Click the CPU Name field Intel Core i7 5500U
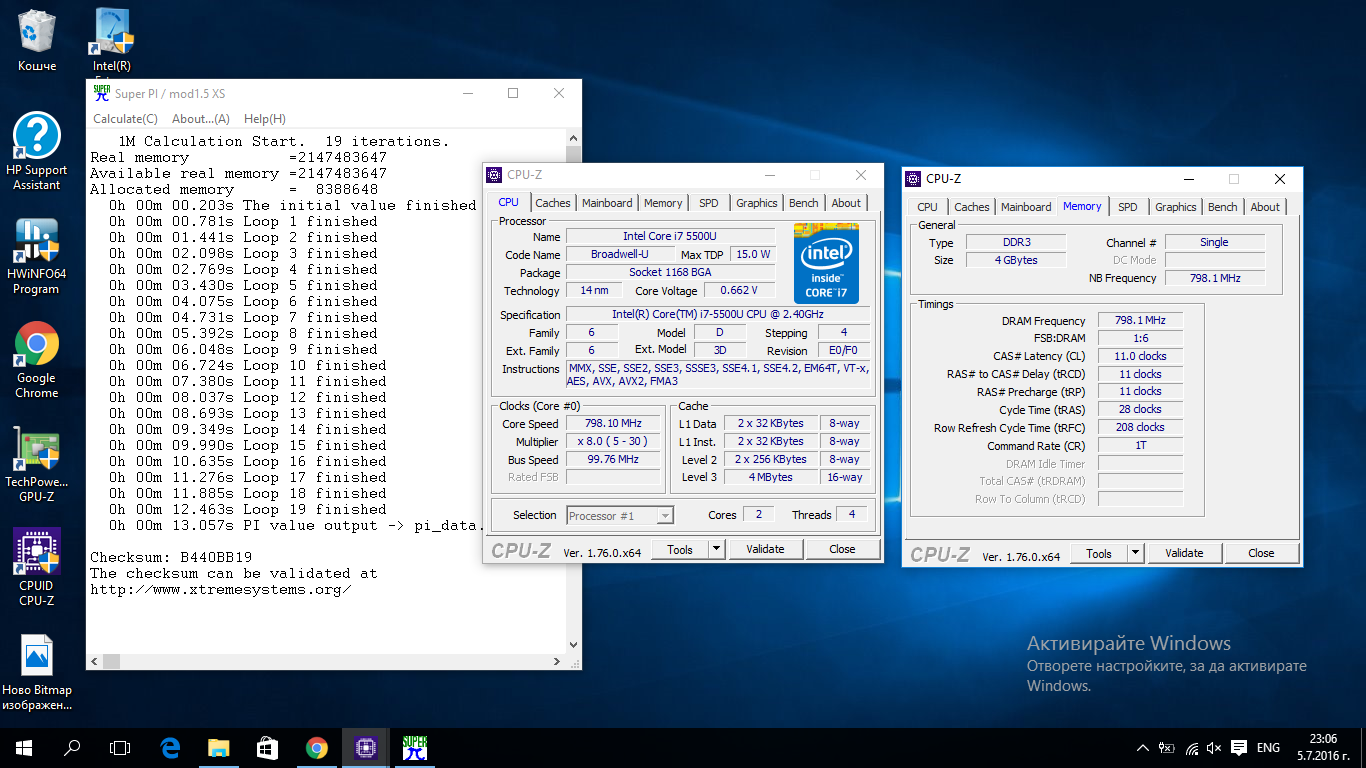 (670, 236)
